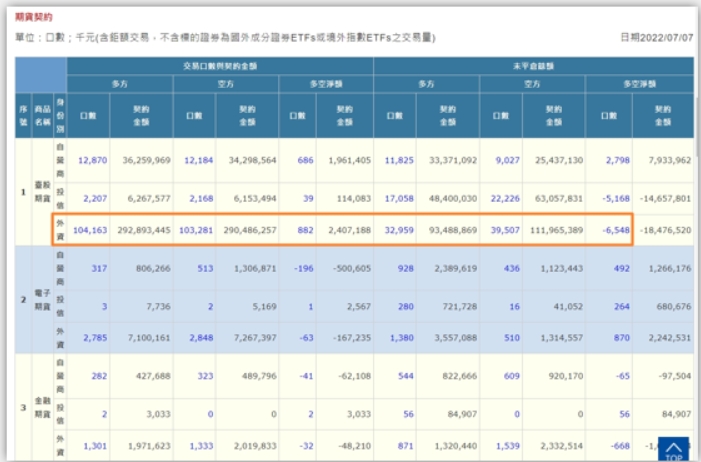Select the 電子期貨 product name cell
Screen dimensions: 701x462
tap(42, 300)
